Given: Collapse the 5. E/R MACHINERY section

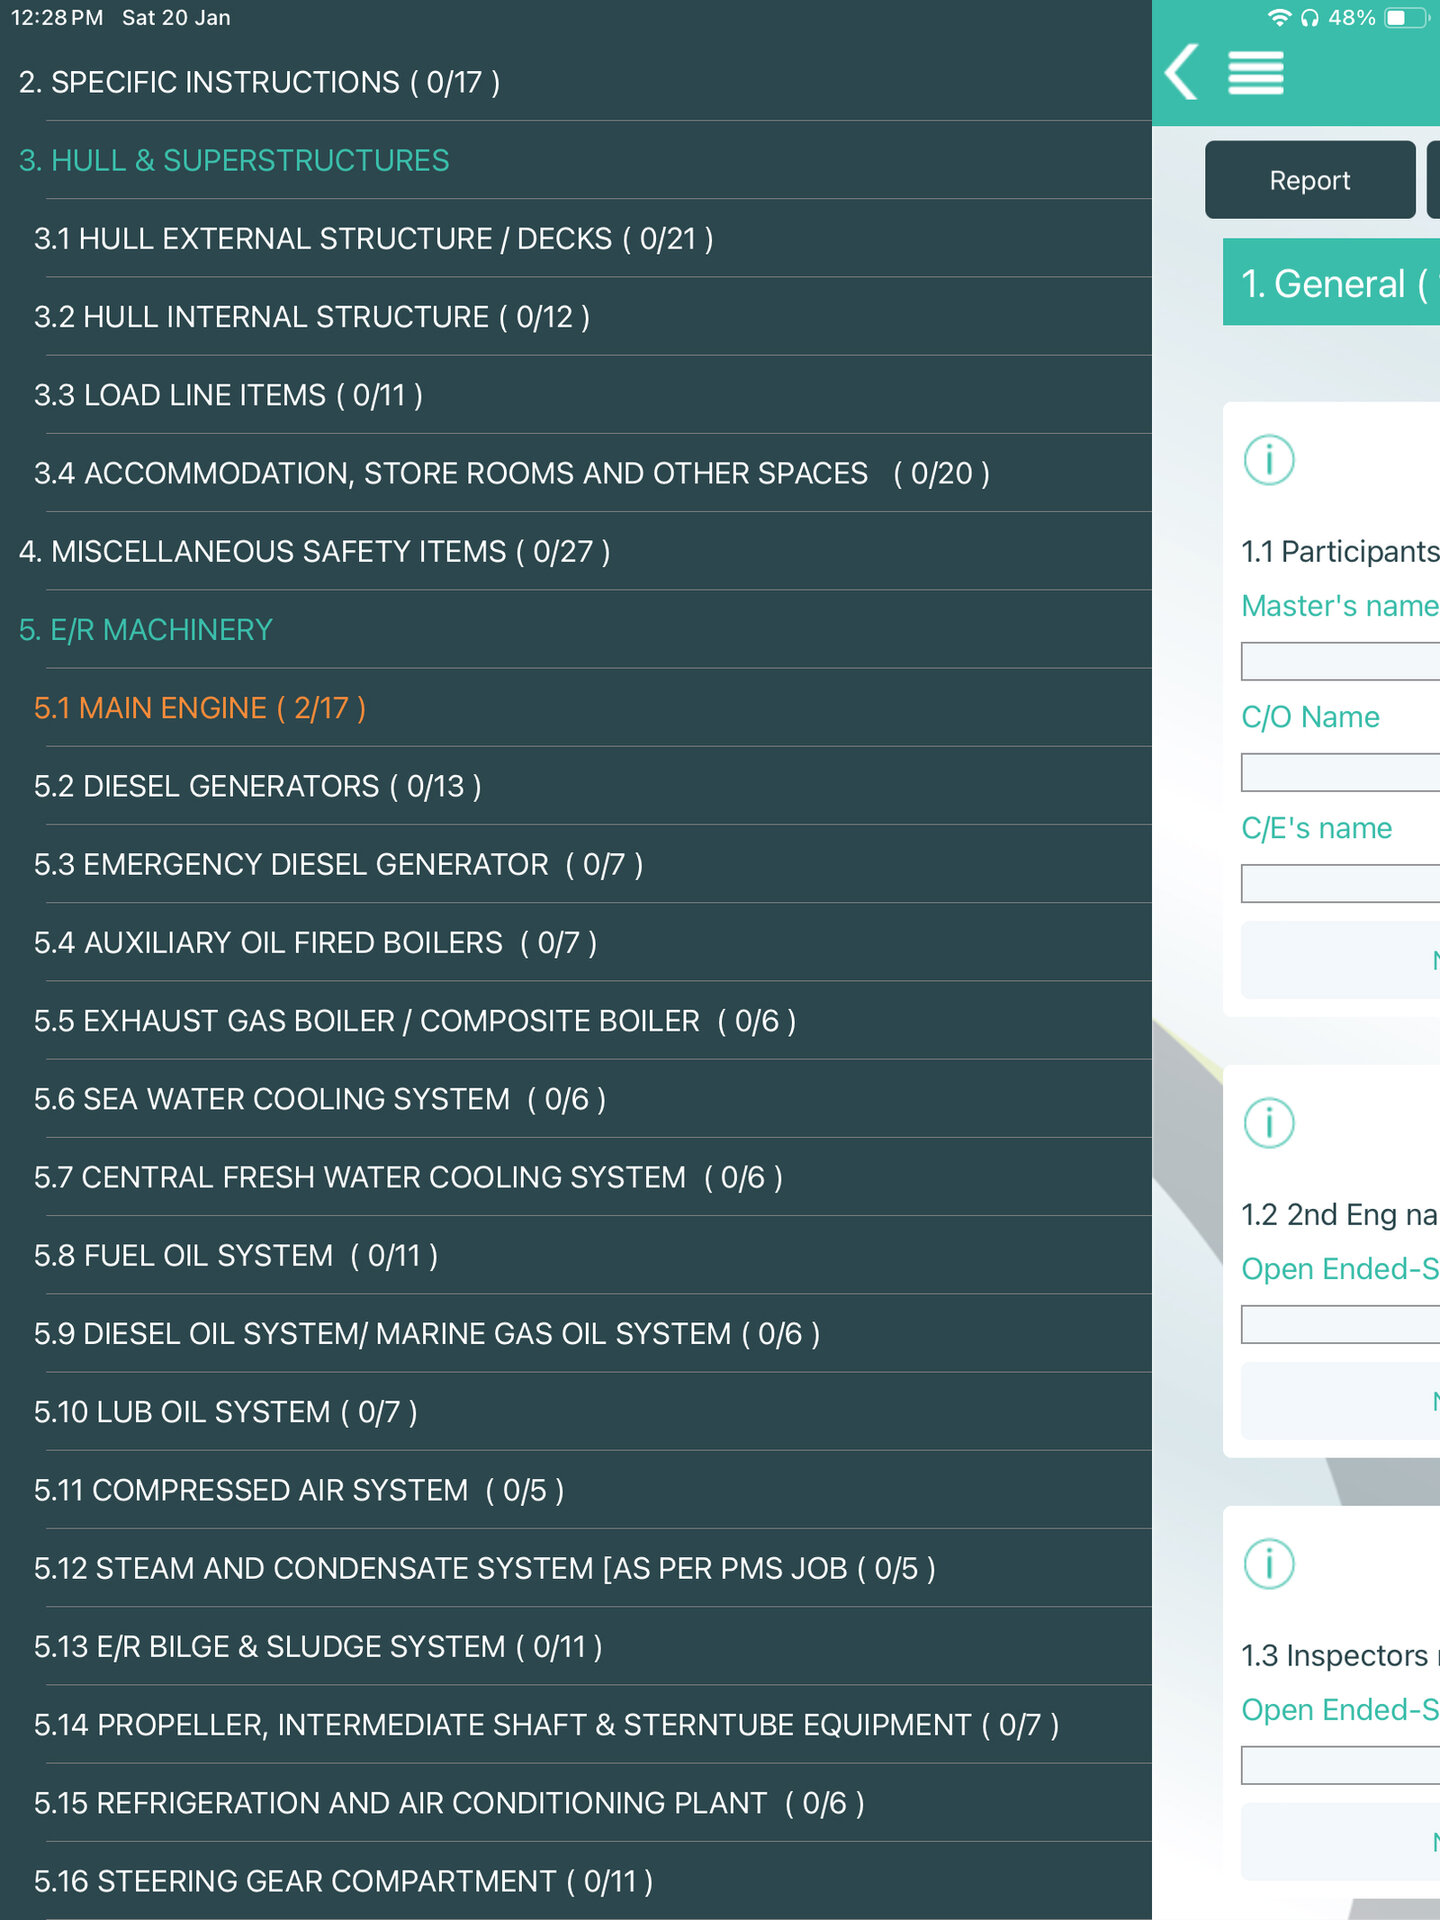Looking at the screenshot, I should 146,630.
